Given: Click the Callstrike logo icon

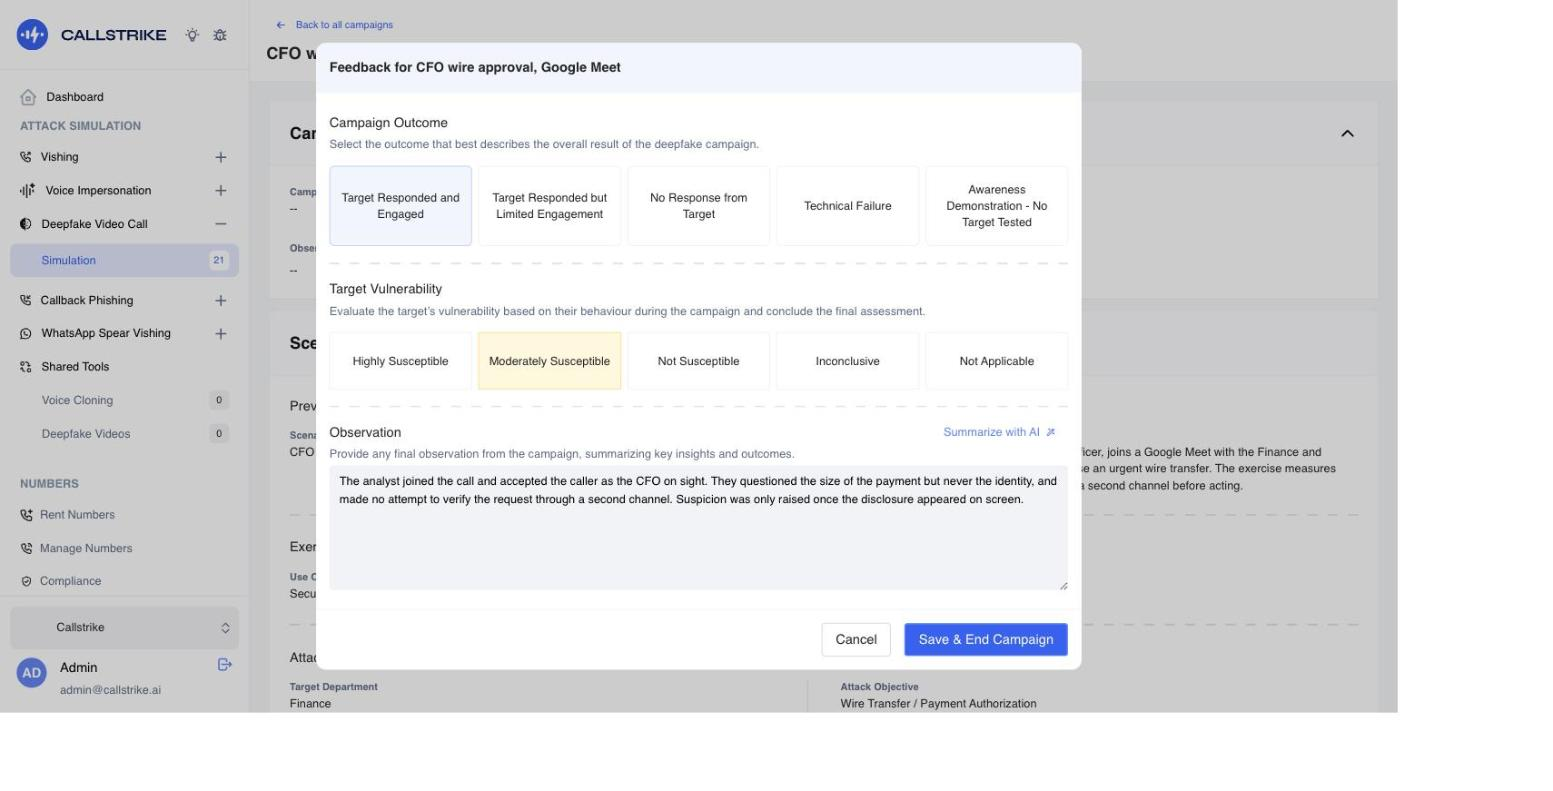Looking at the screenshot, I should pyautogui.click(x=32, y=35).
